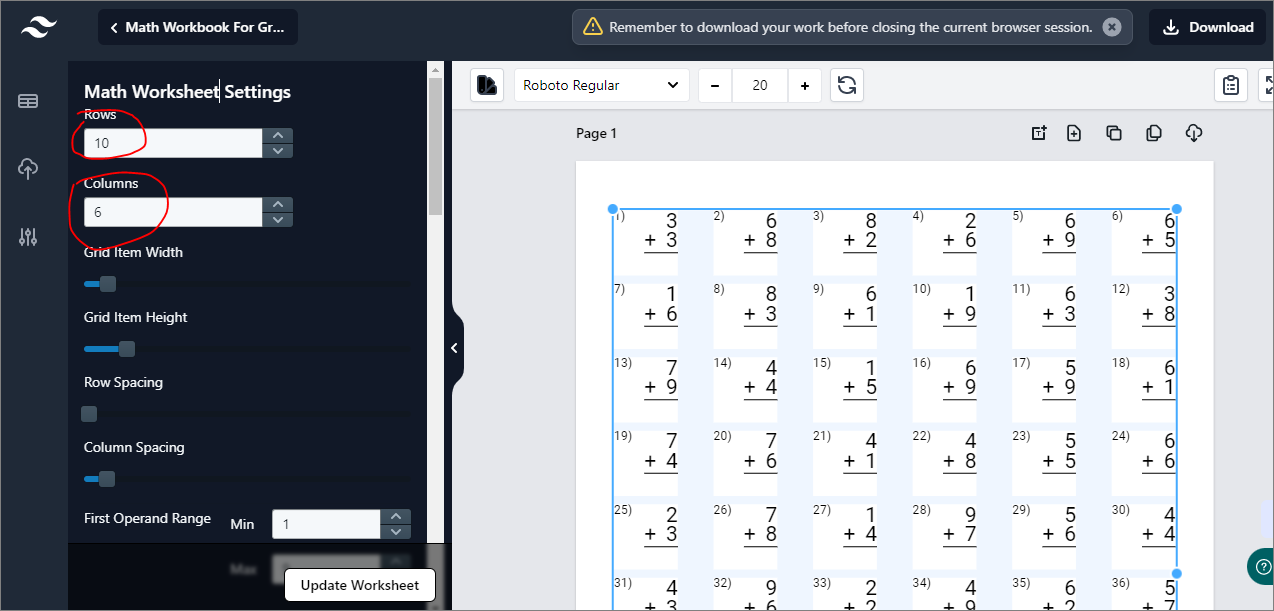Dismiss the download reminder notification
The image size is (1274, 611).
tap(1112, 27)
